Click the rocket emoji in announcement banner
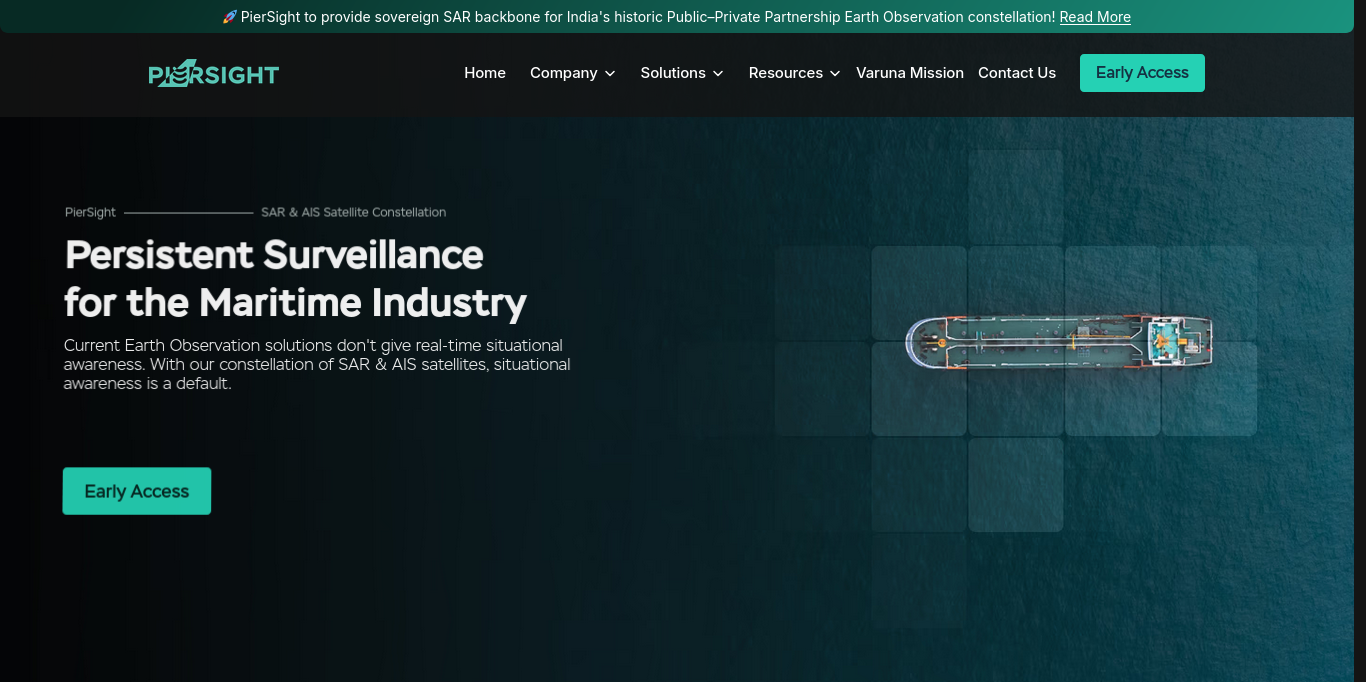The width and height of the screenshot is (1366, 682). (x=229, y=17)
